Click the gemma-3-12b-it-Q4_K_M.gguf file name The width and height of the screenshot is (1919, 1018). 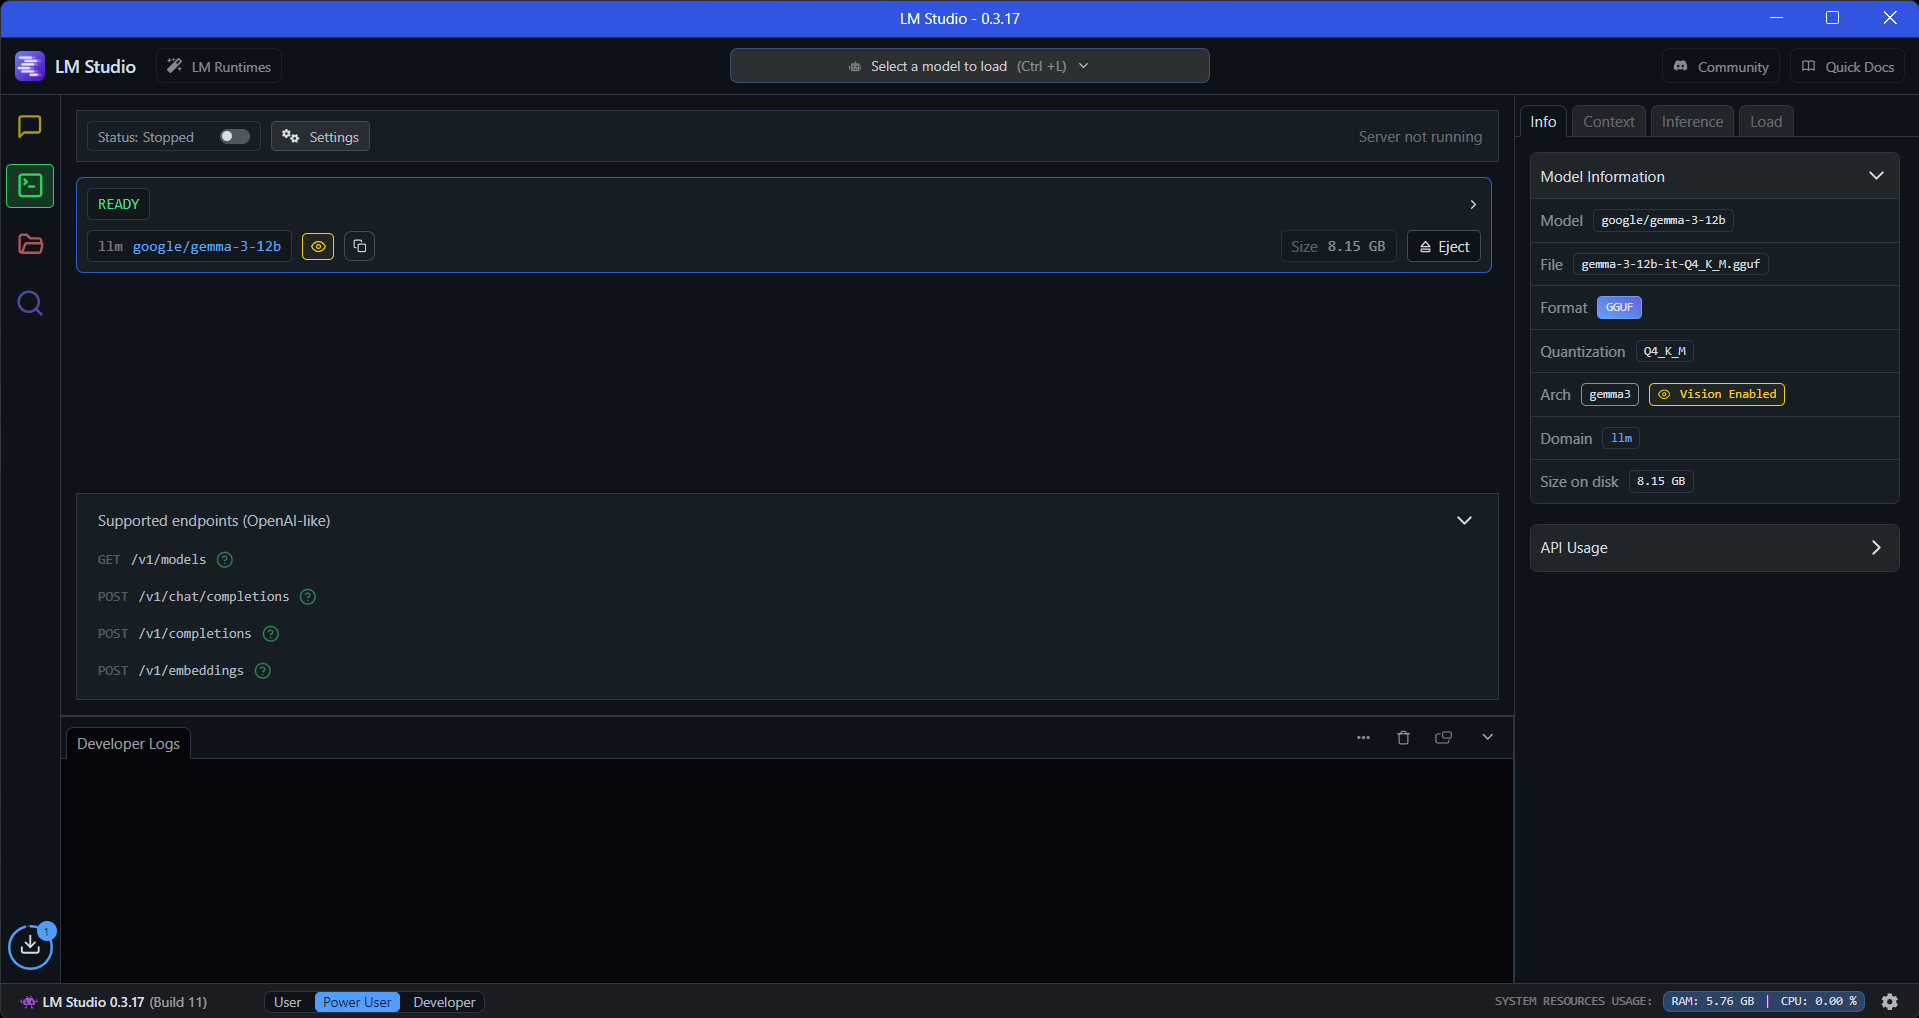pos(1671,264)
